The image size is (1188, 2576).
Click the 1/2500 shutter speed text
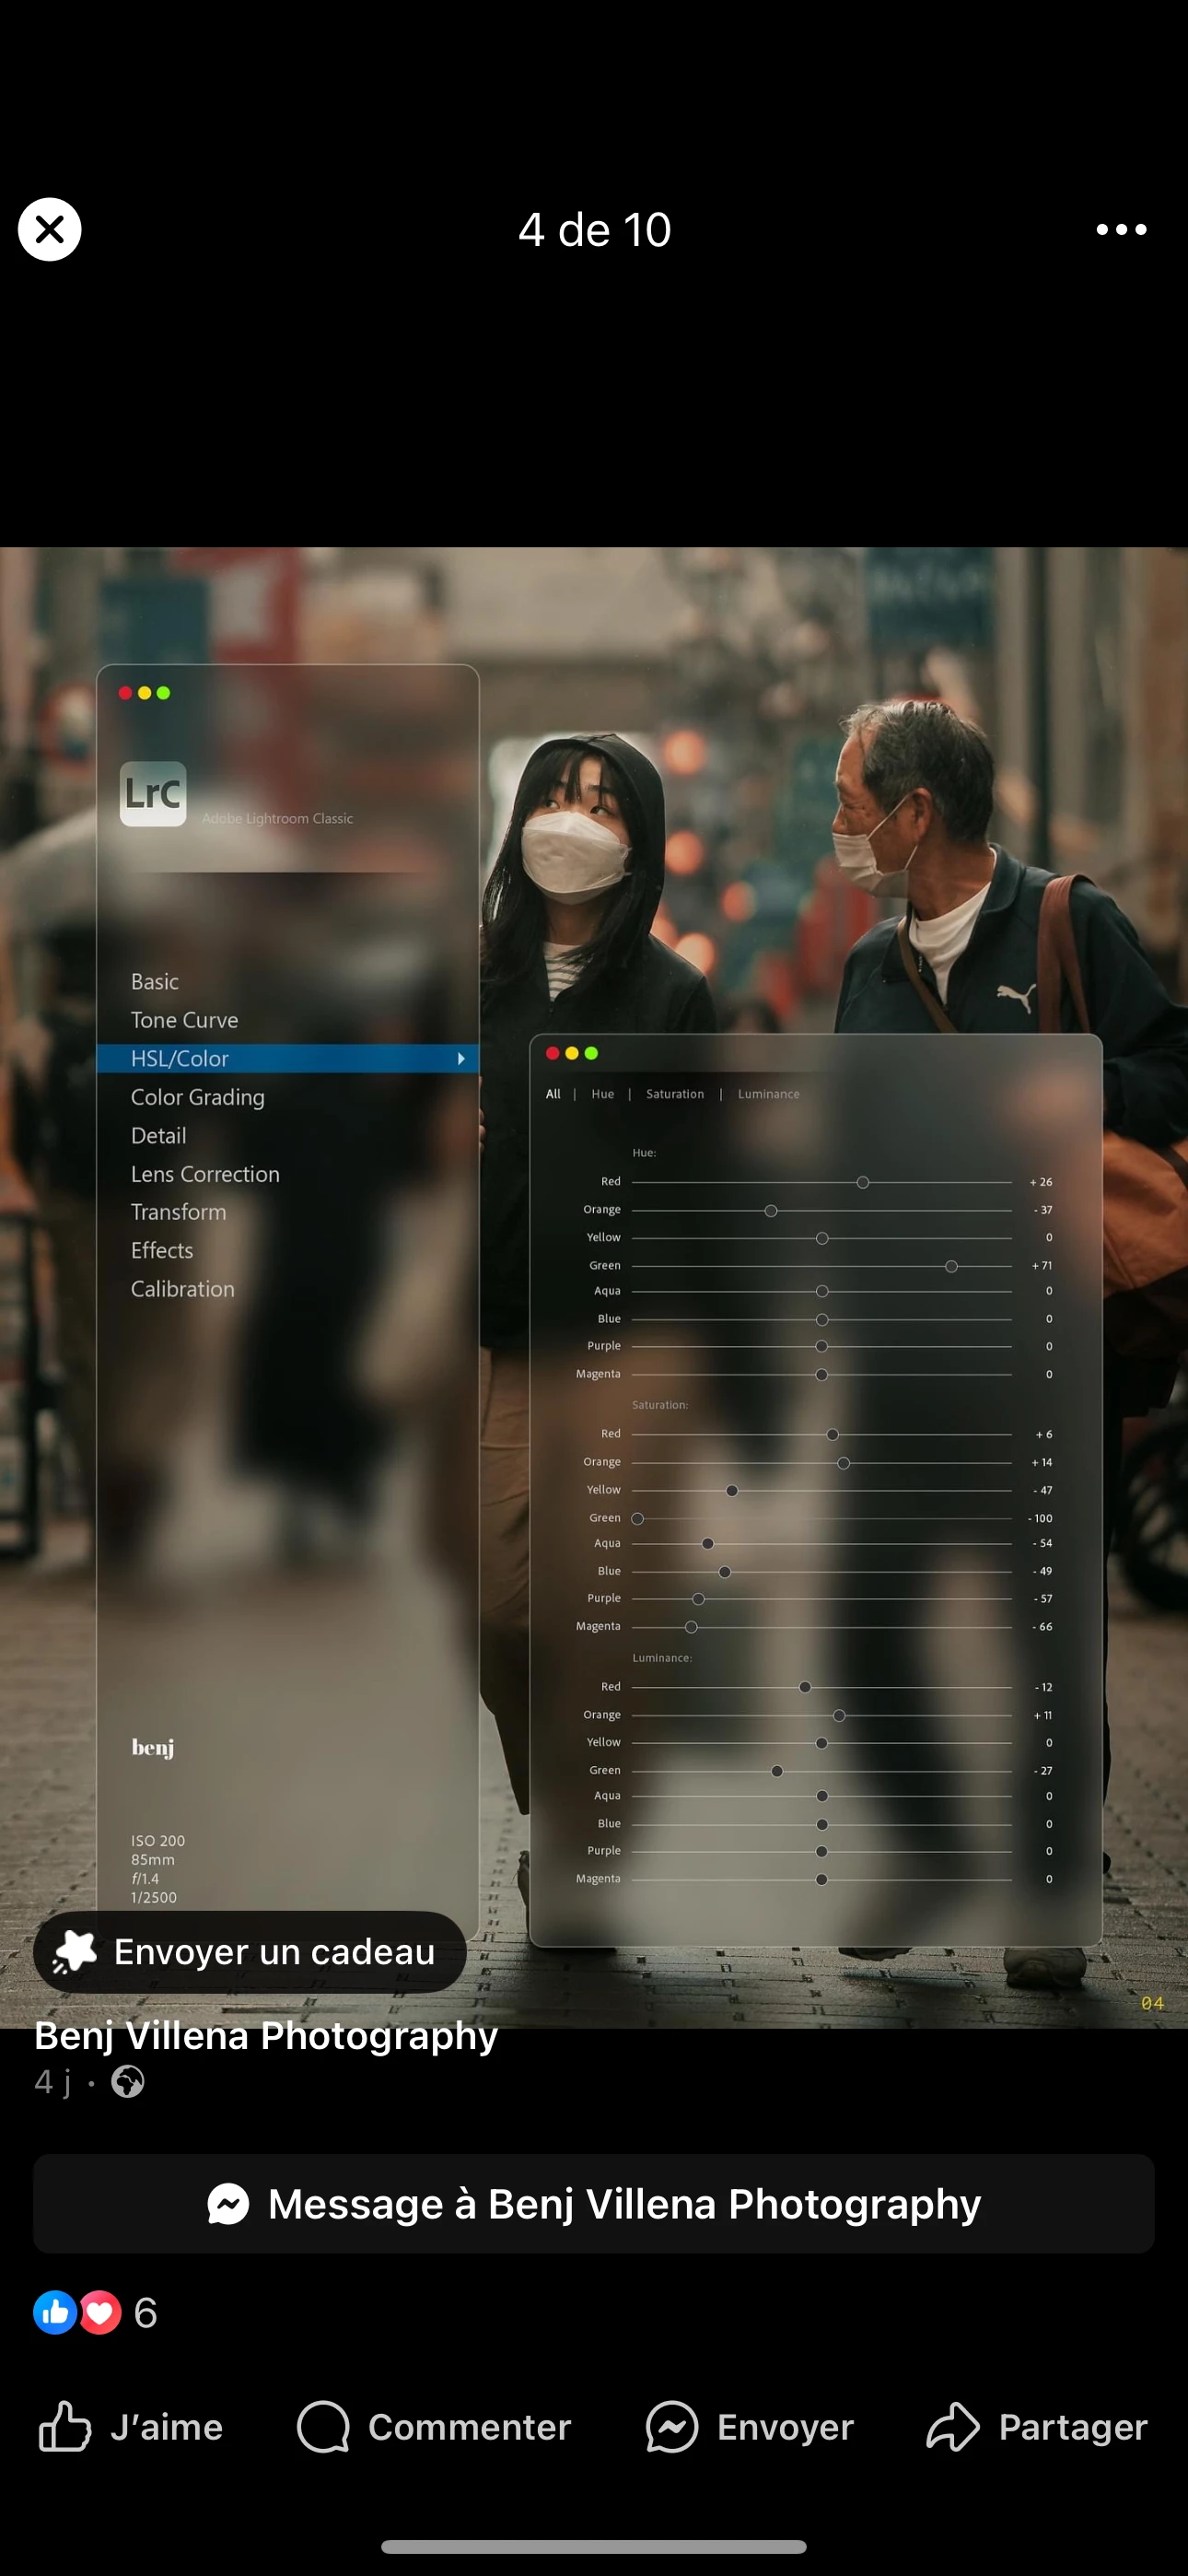pyautogui.click(x=154, y=1898)
